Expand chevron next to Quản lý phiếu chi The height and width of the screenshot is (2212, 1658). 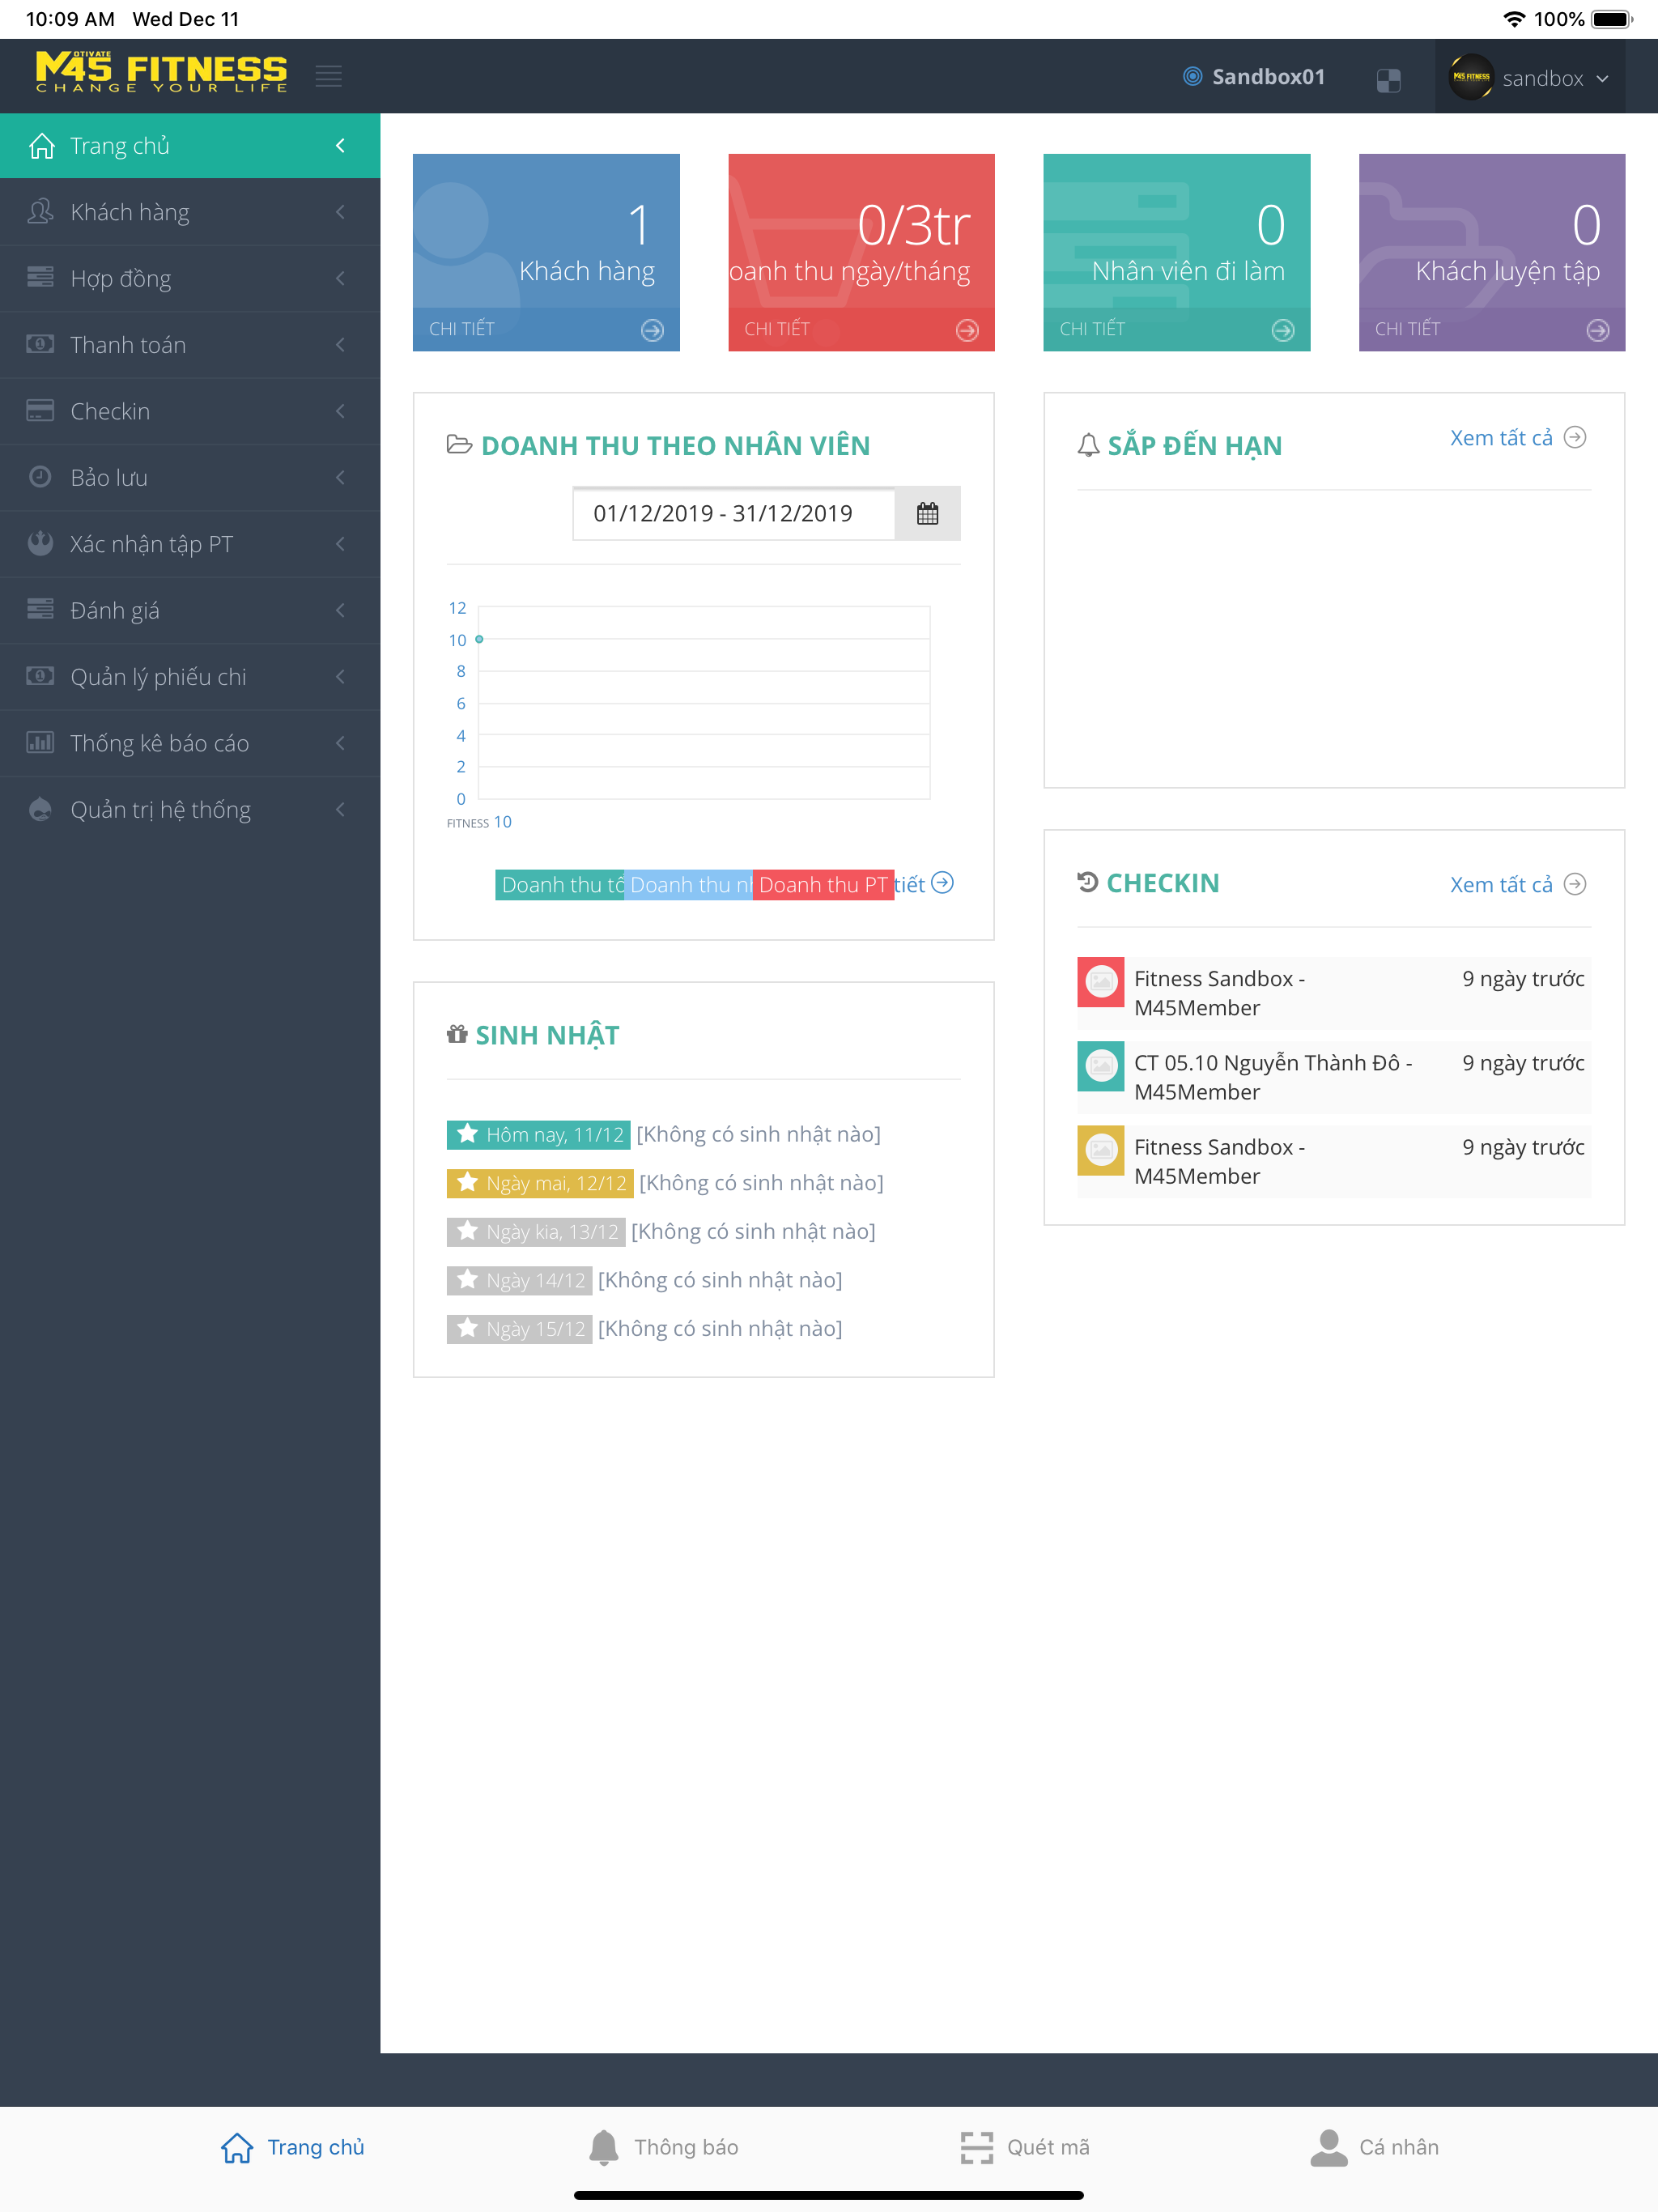coord(340,677)
